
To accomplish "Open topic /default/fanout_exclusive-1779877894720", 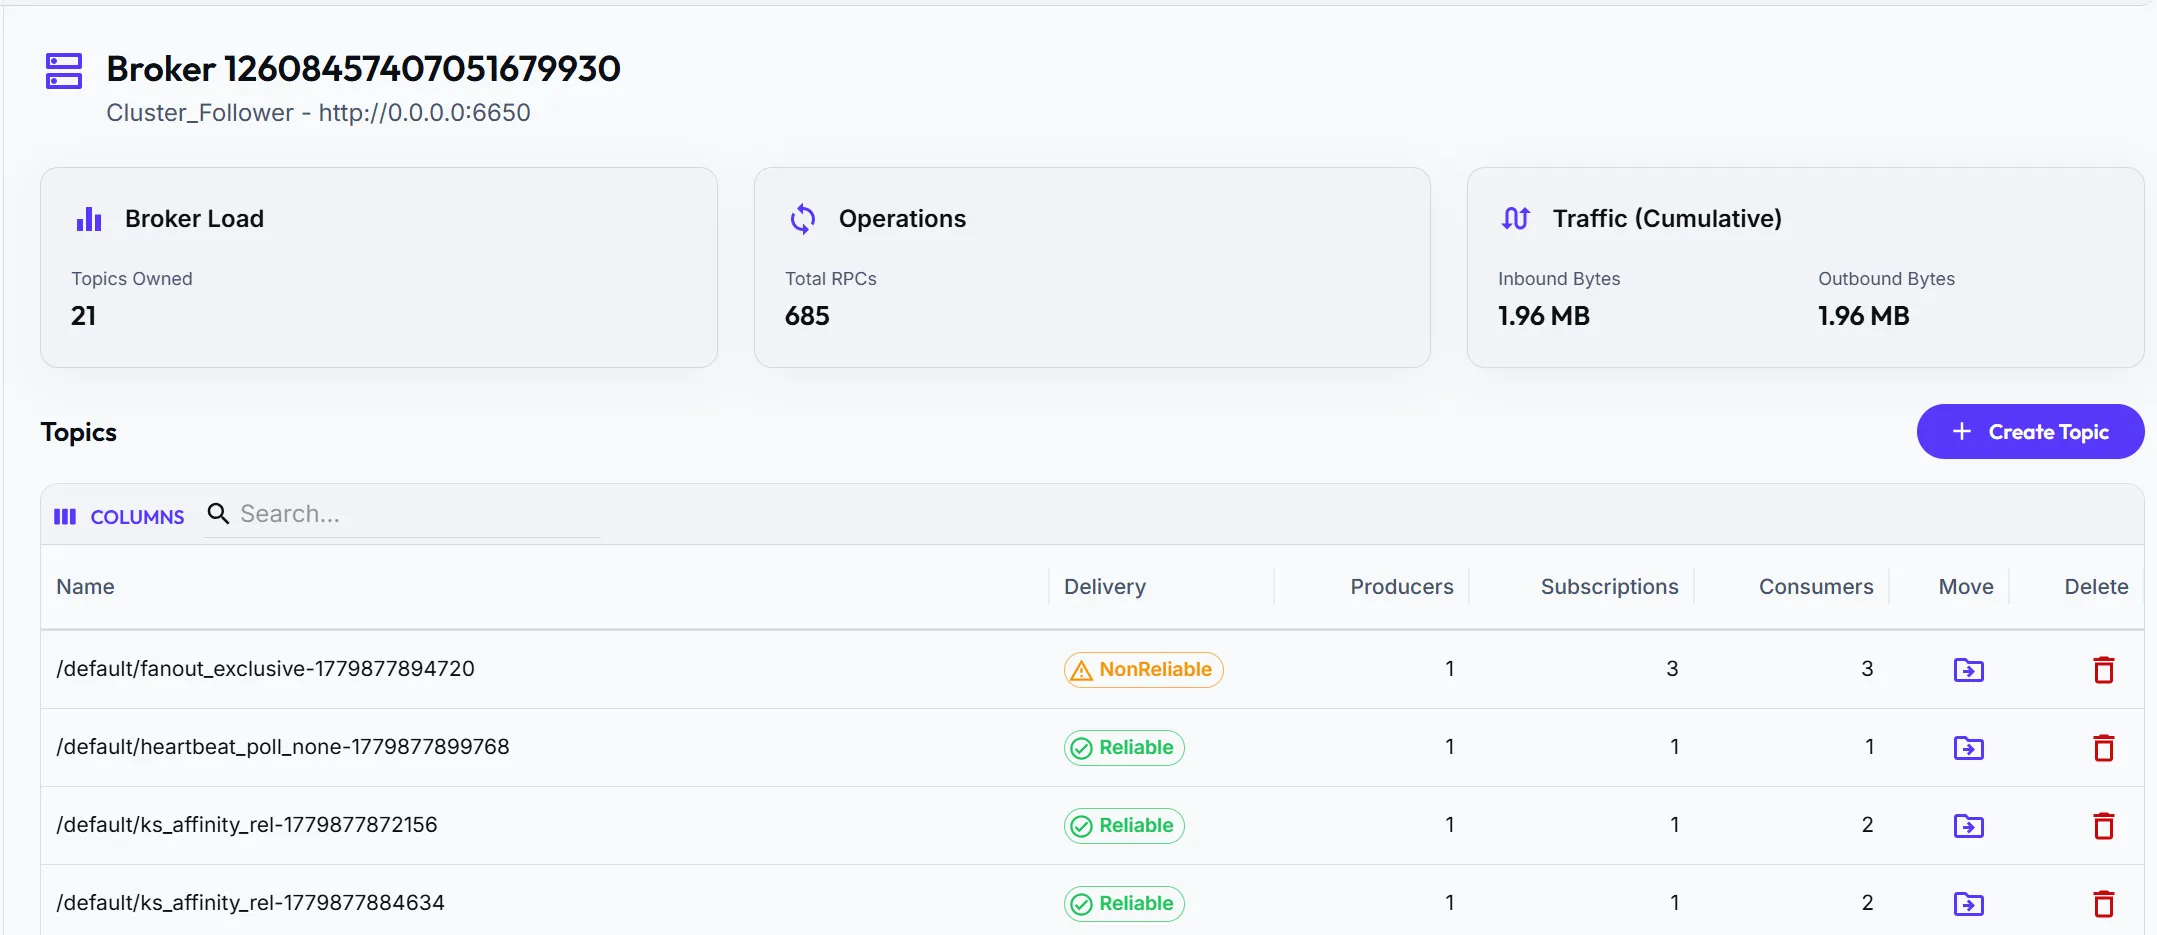I will [x=265, y=669].
